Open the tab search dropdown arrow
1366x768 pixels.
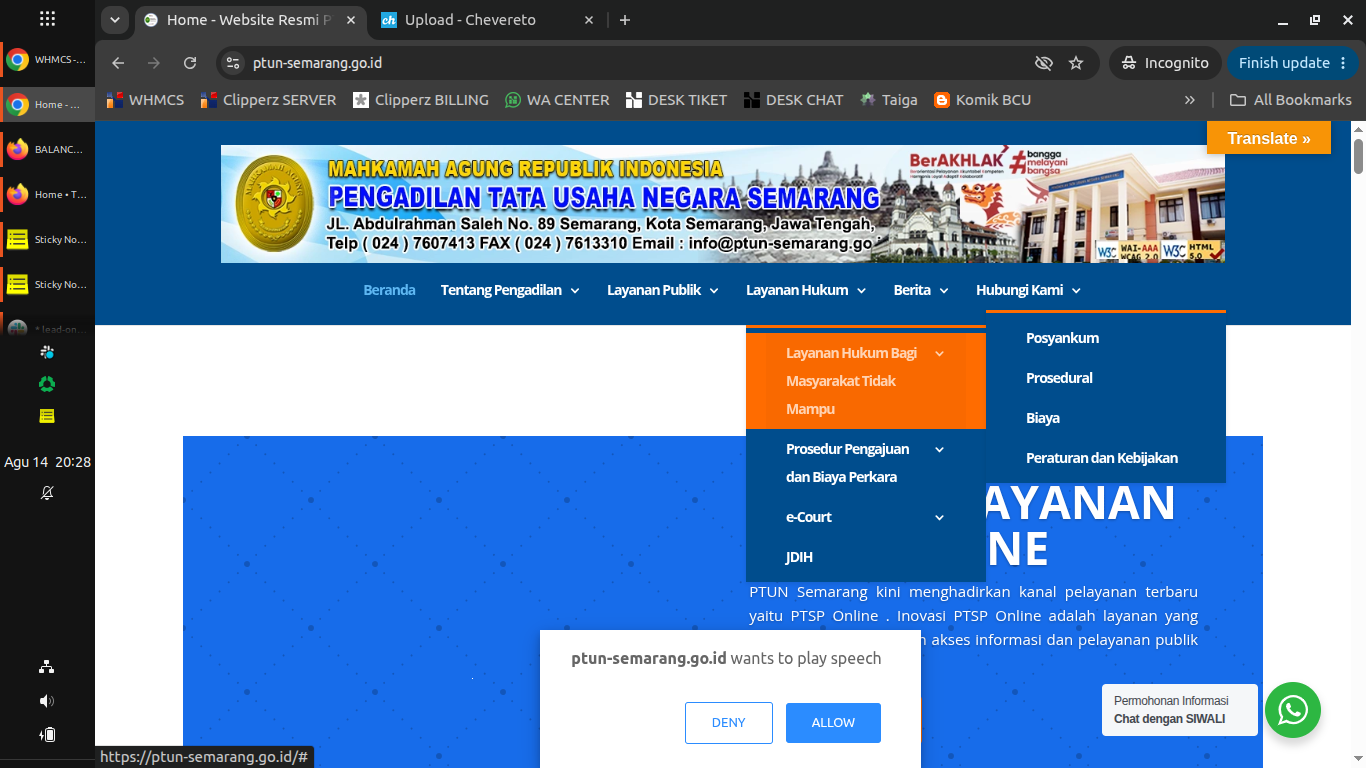[x=114, y=20]
